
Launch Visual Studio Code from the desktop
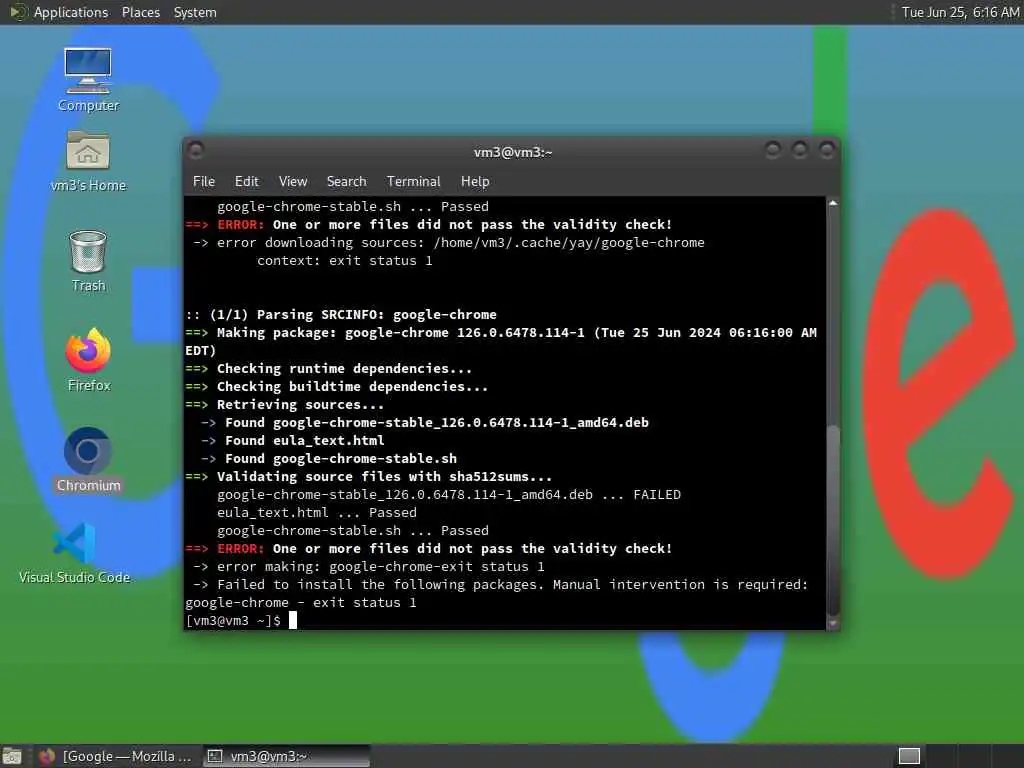click(x=74, y=553)
